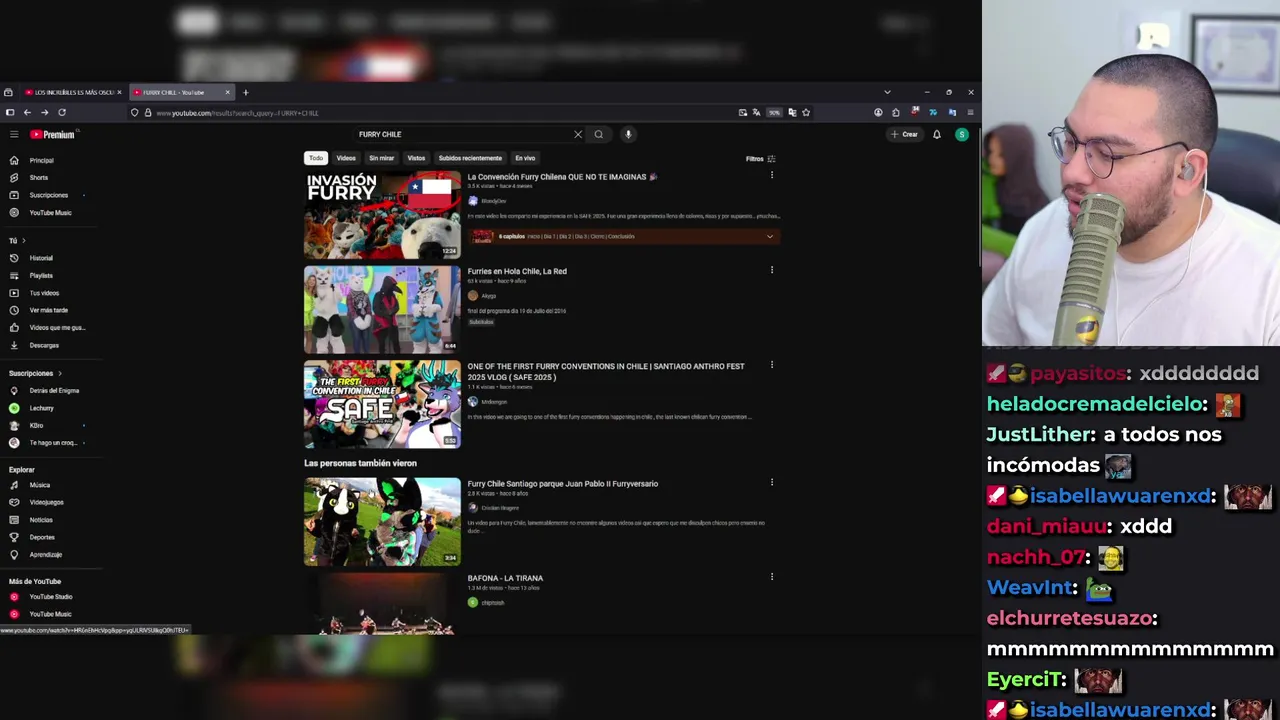Screen dimensions: 1280x720
Task: Expand the Suscripciones section header
Action: pyautogui.click(x=36, y=373)
